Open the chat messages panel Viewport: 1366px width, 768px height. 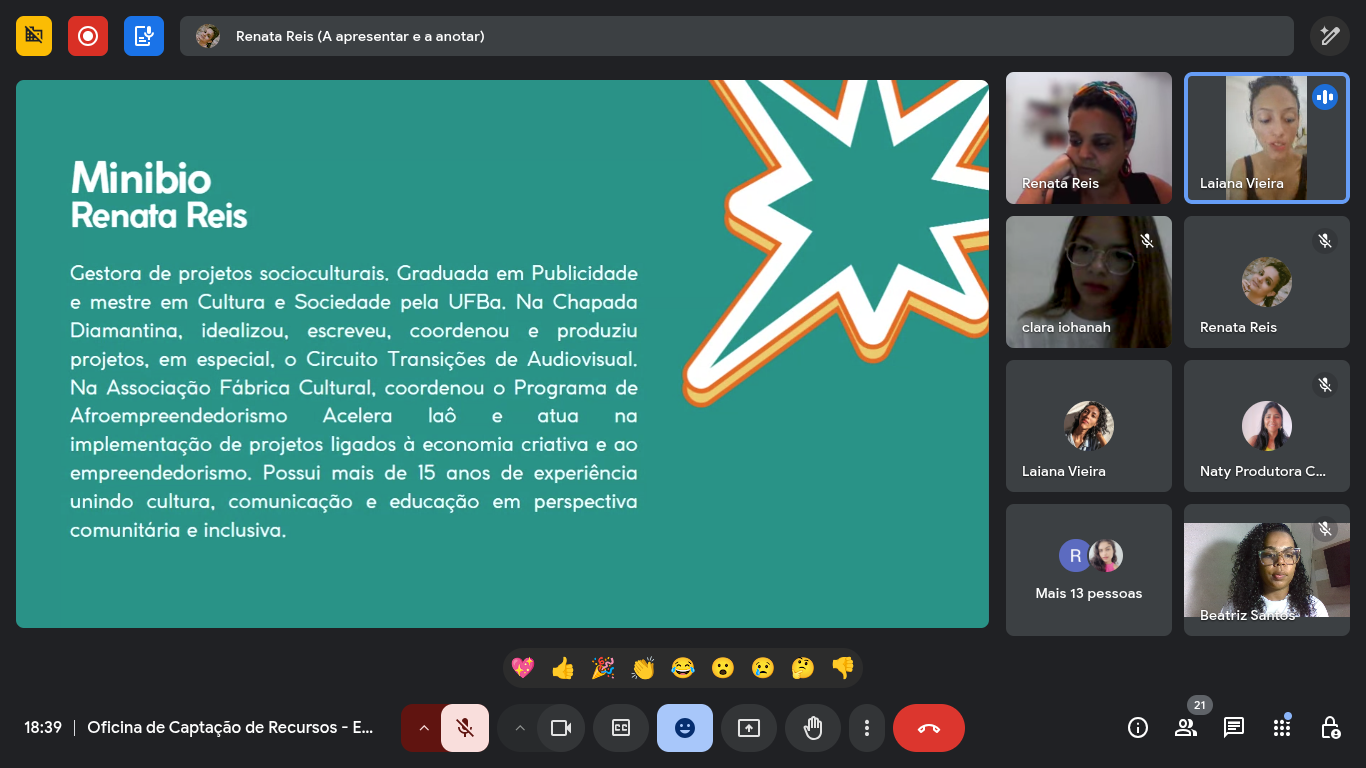point(1234,728)
